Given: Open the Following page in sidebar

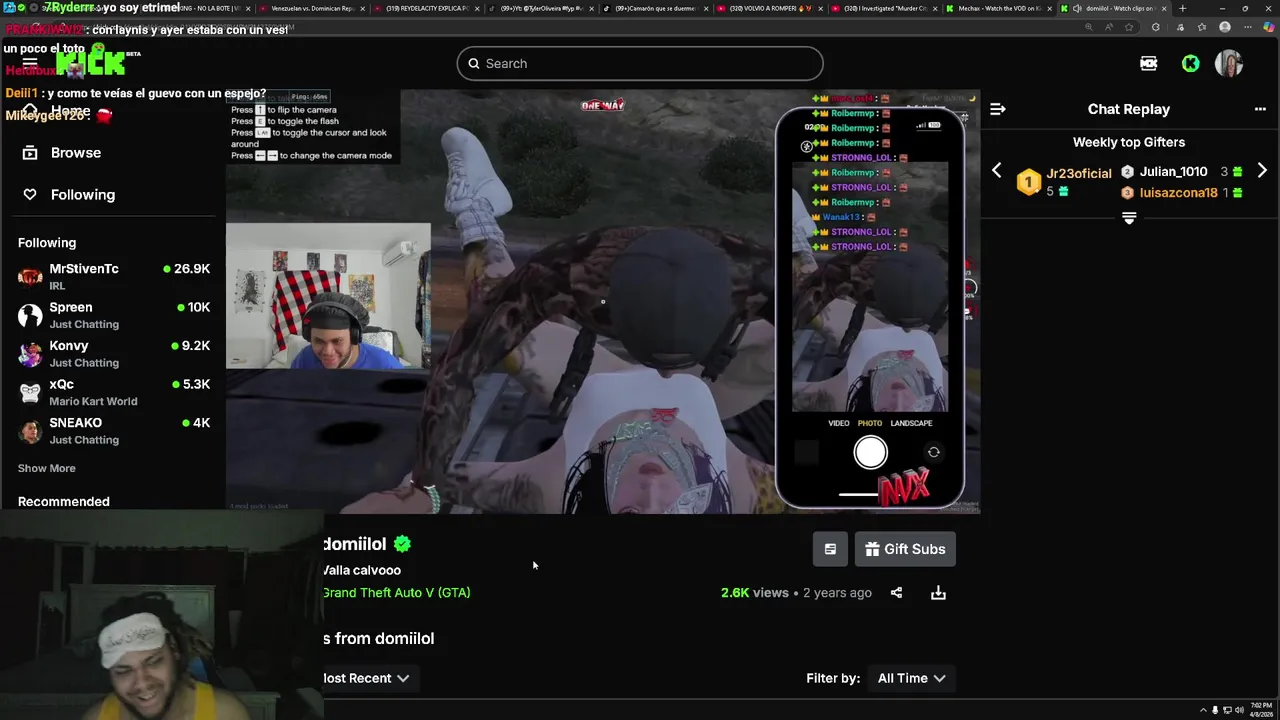Looking at the screenshot, I should tap(82, 195).
